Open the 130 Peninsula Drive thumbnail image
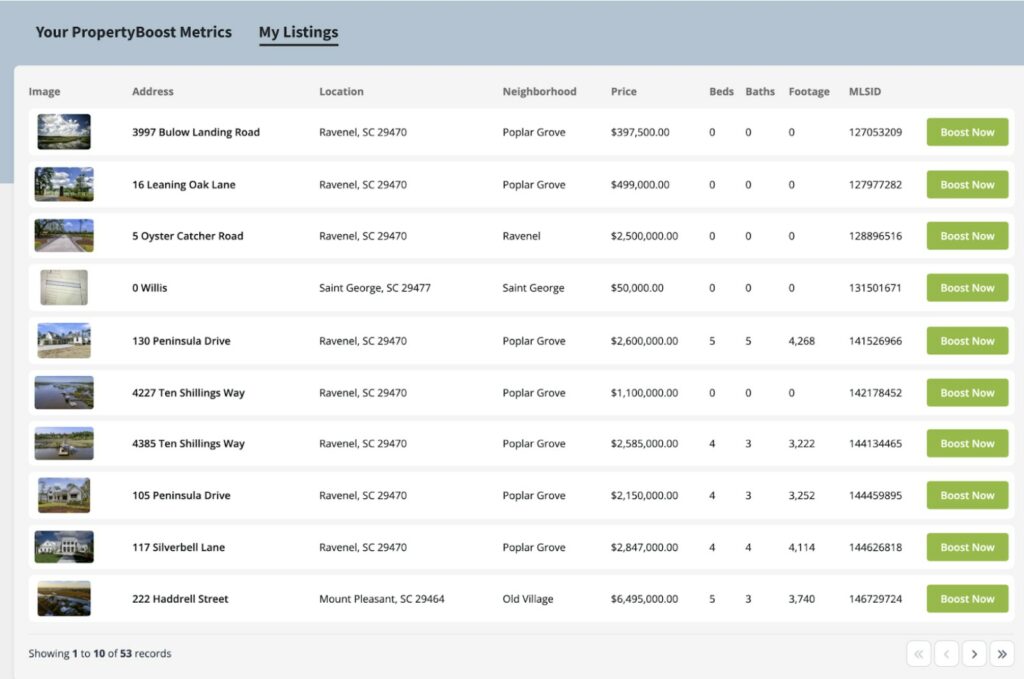 (x=64, y=340)
